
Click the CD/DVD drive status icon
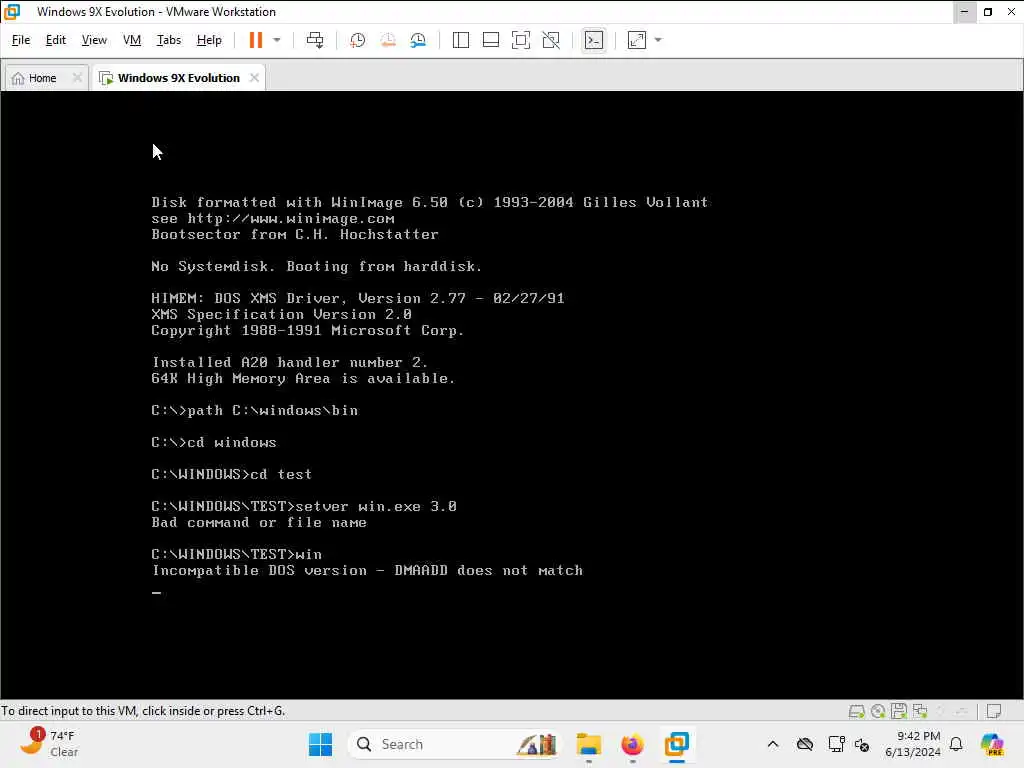coord(878,711)
